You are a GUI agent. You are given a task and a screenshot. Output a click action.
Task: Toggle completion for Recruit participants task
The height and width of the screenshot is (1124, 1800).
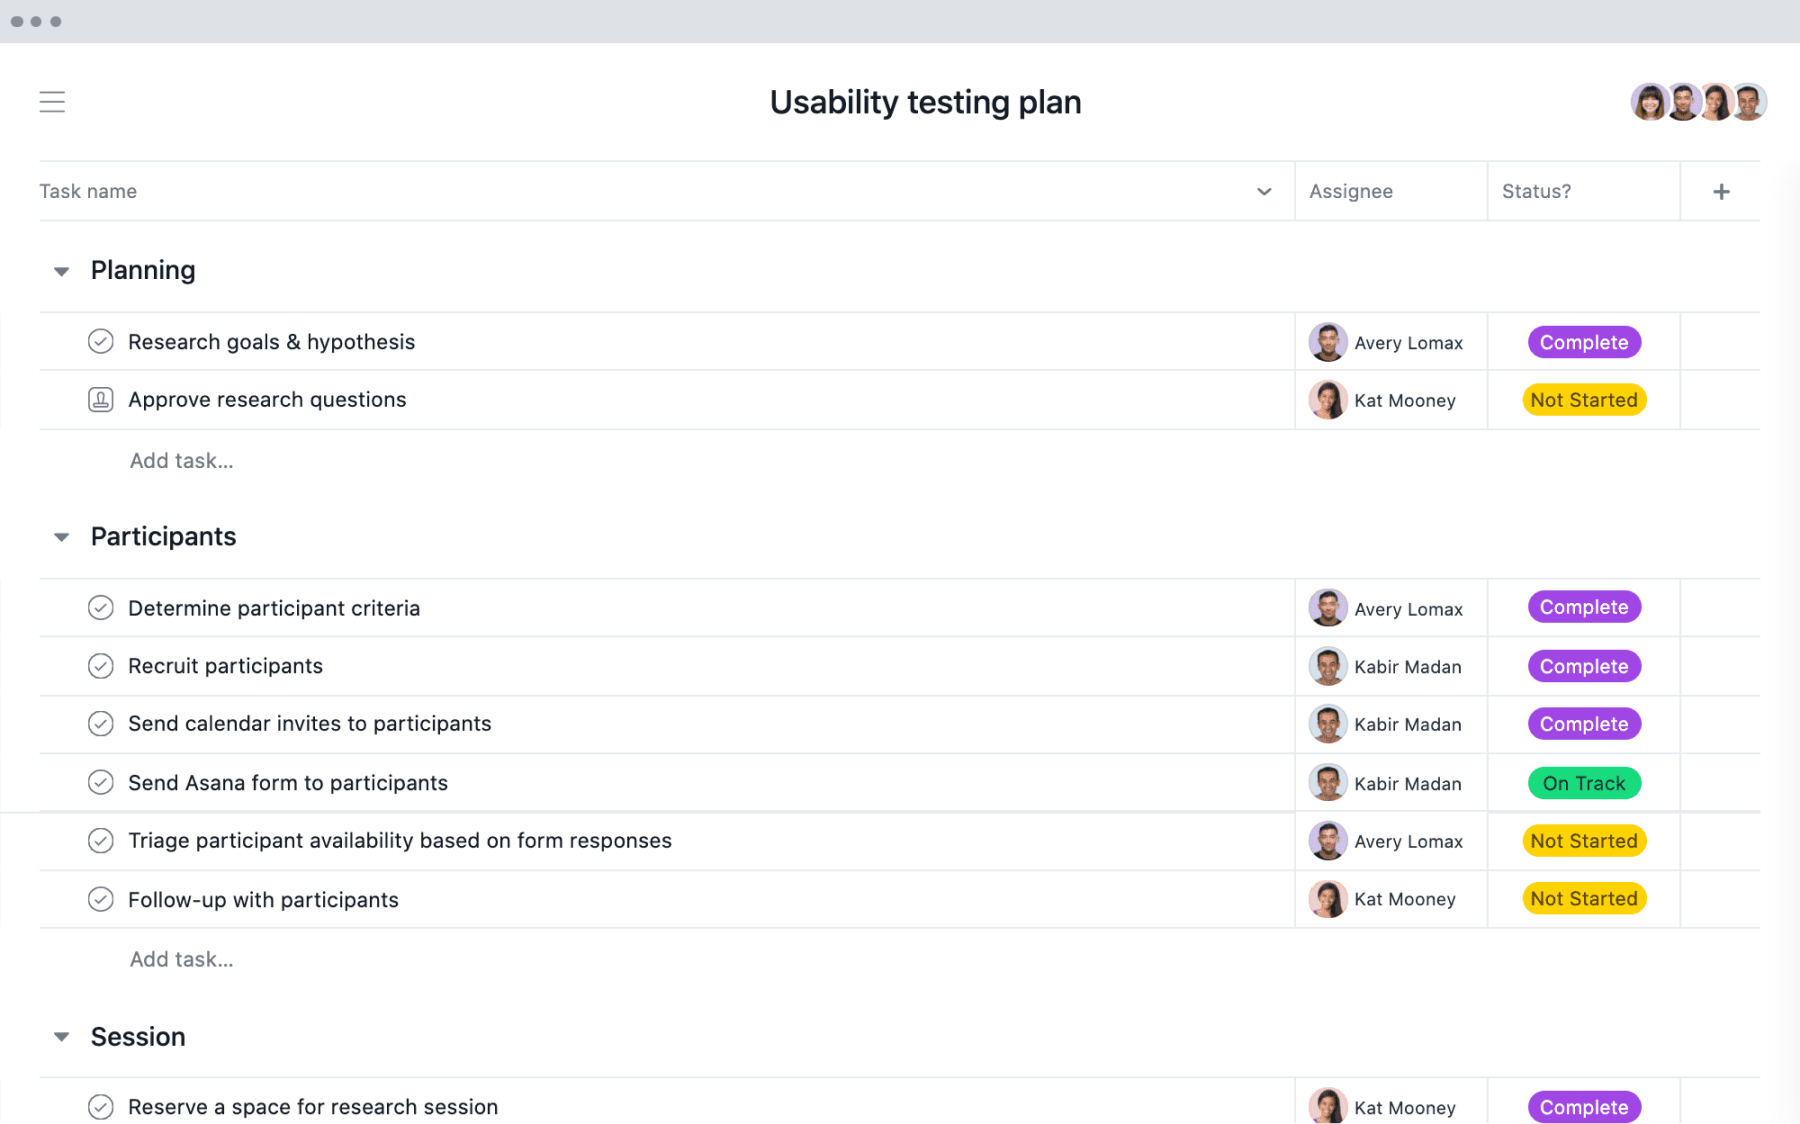(100, 666)
